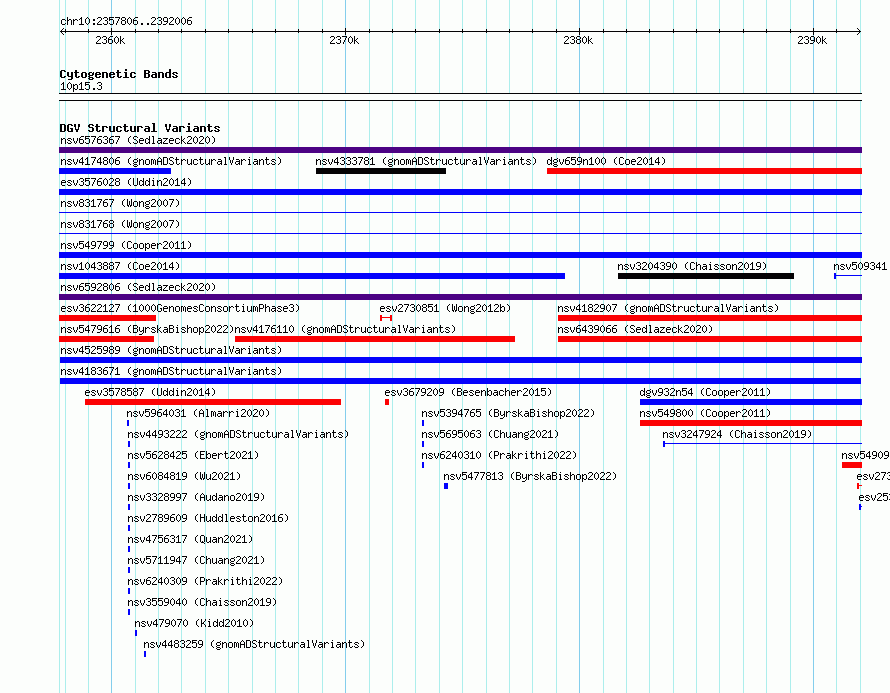Open nsv5711947 (Chuang2021) label
The image size is (890, 693).
(196, 560)
